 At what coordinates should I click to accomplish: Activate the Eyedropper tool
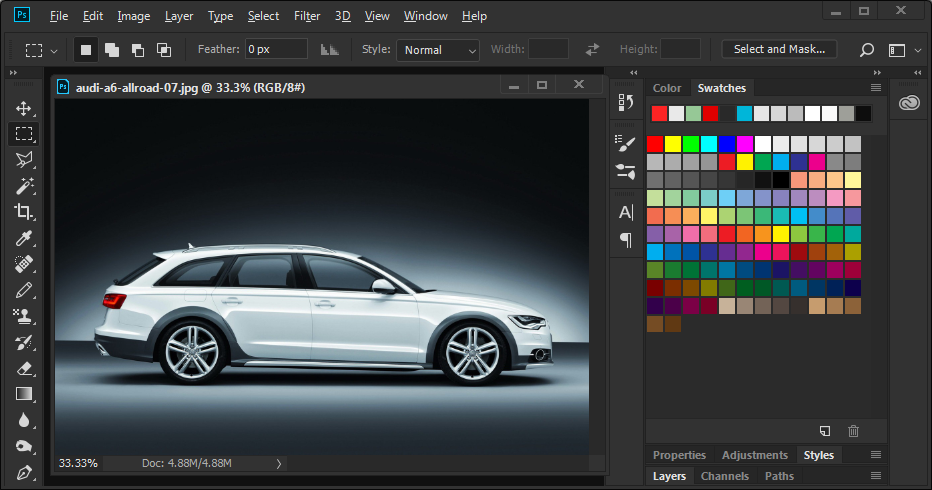[24, 238]
